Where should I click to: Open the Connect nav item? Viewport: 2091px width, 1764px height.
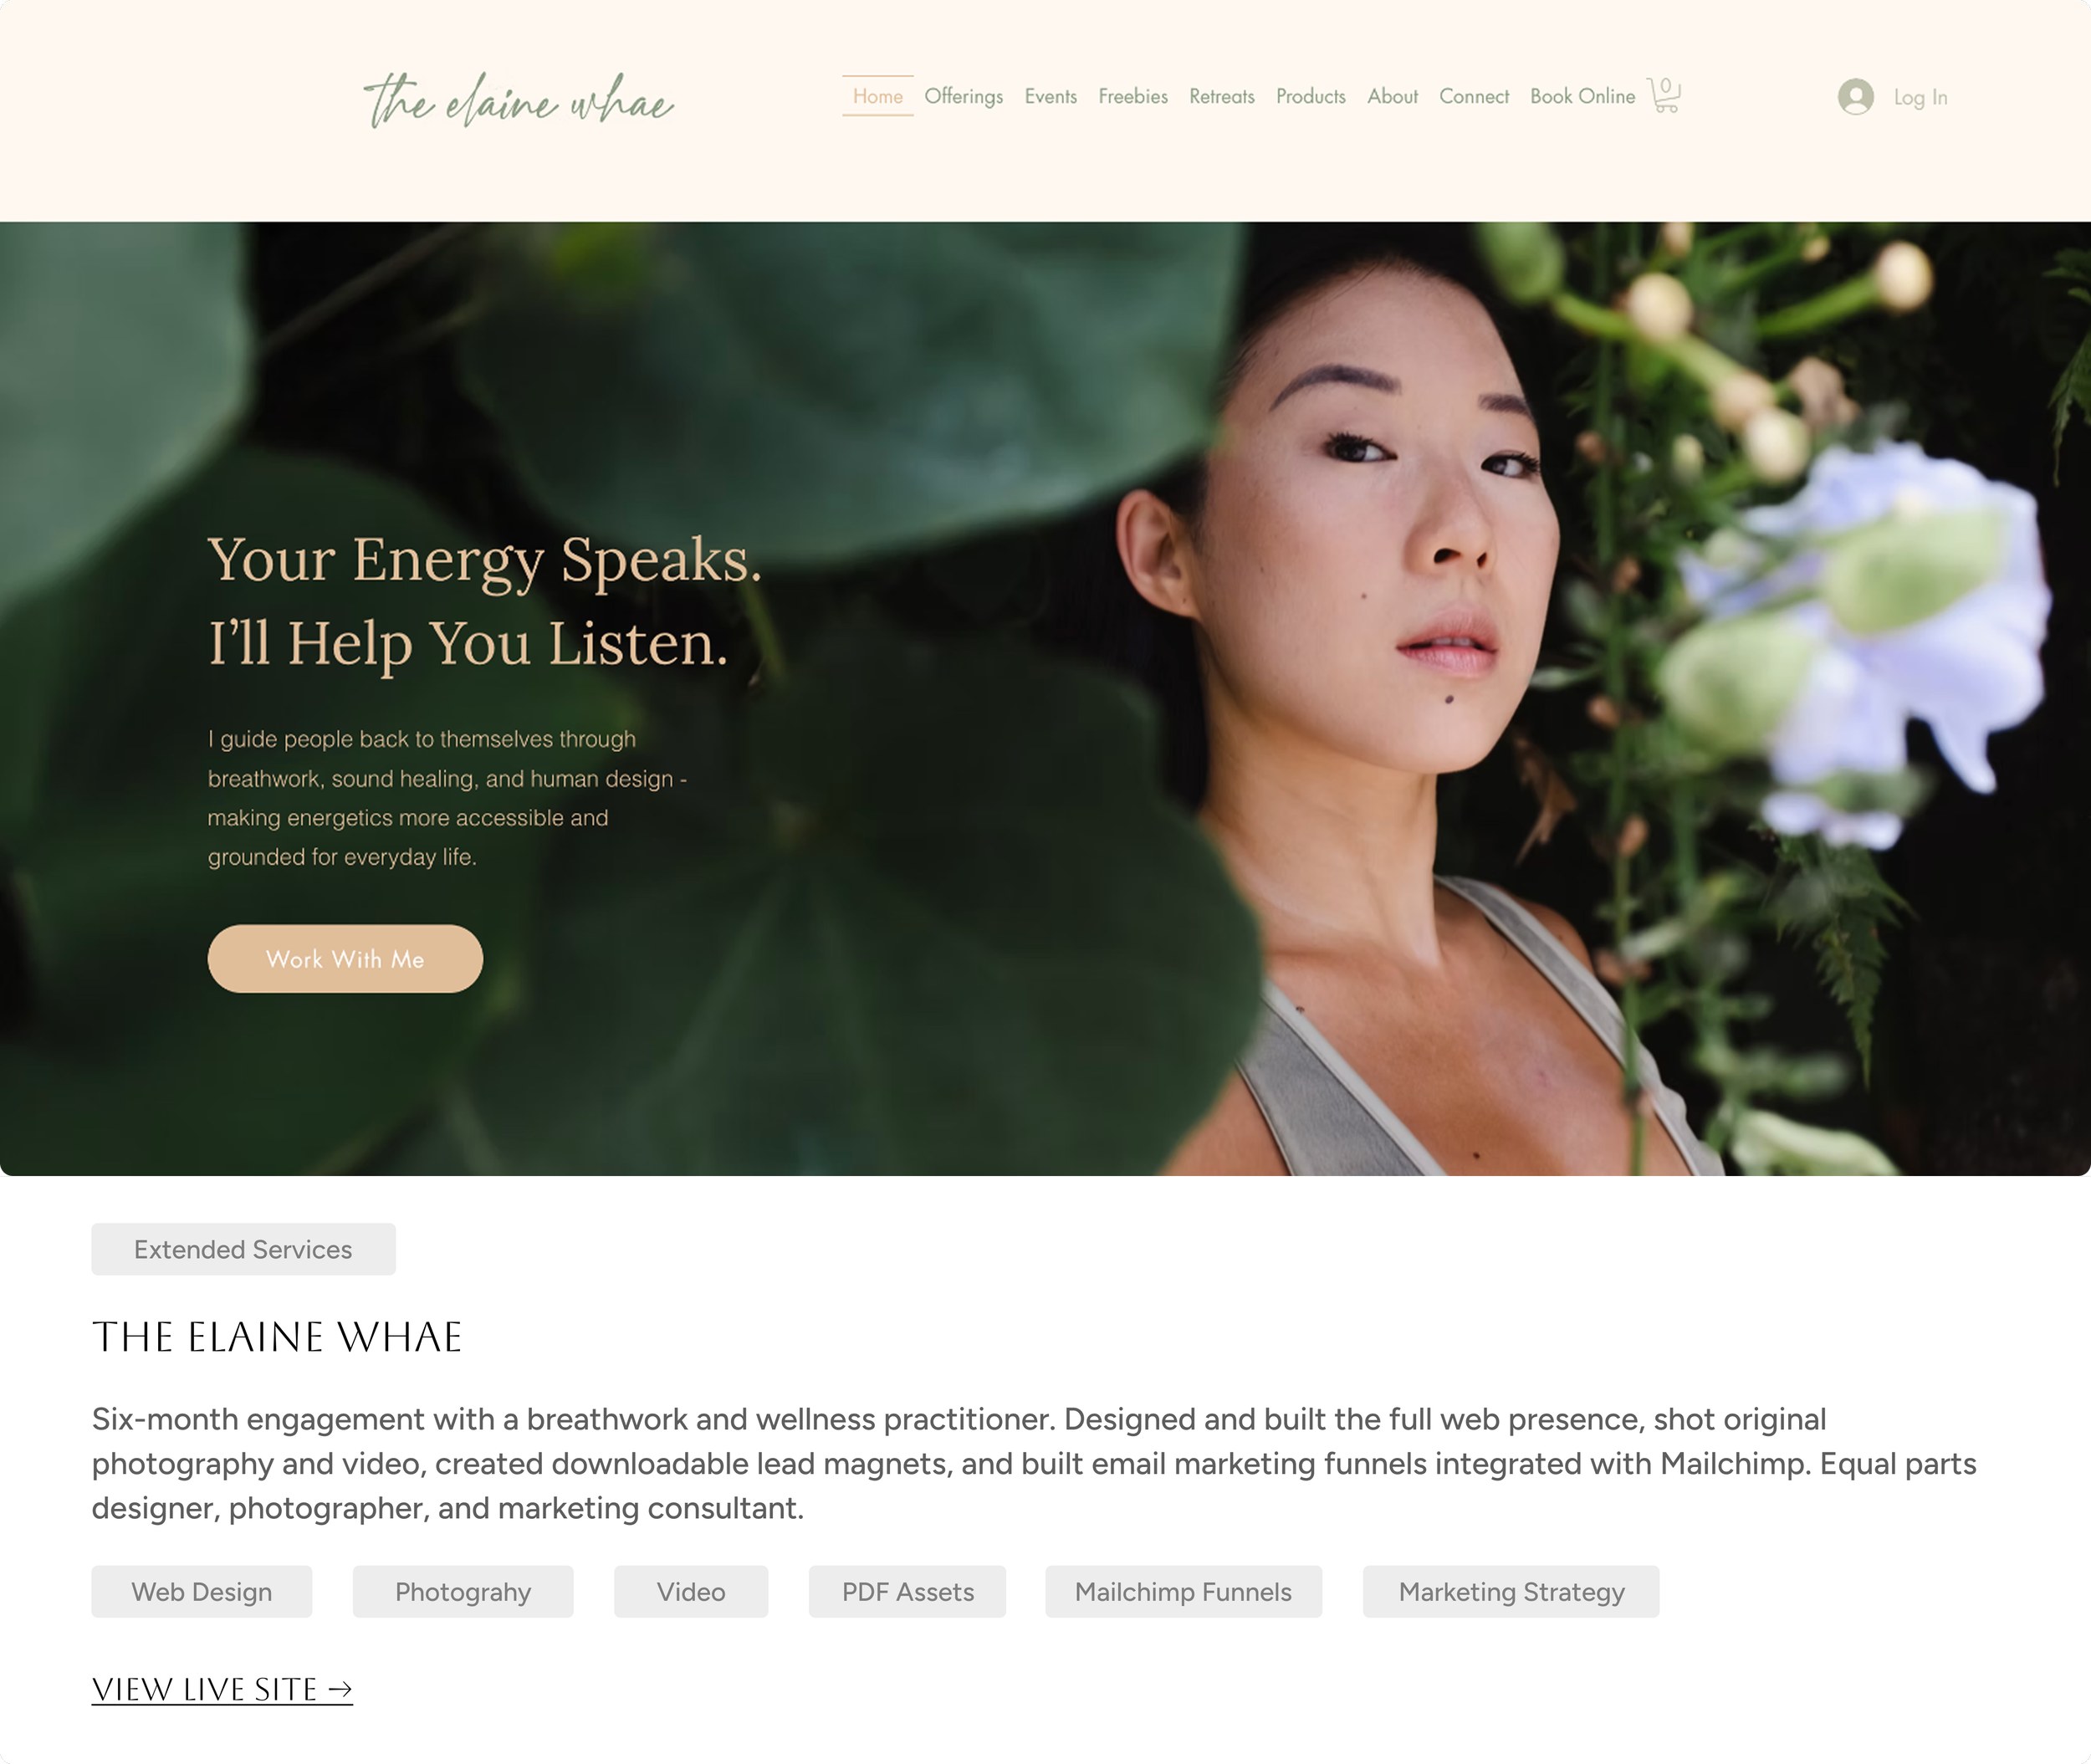(1474, 96)
